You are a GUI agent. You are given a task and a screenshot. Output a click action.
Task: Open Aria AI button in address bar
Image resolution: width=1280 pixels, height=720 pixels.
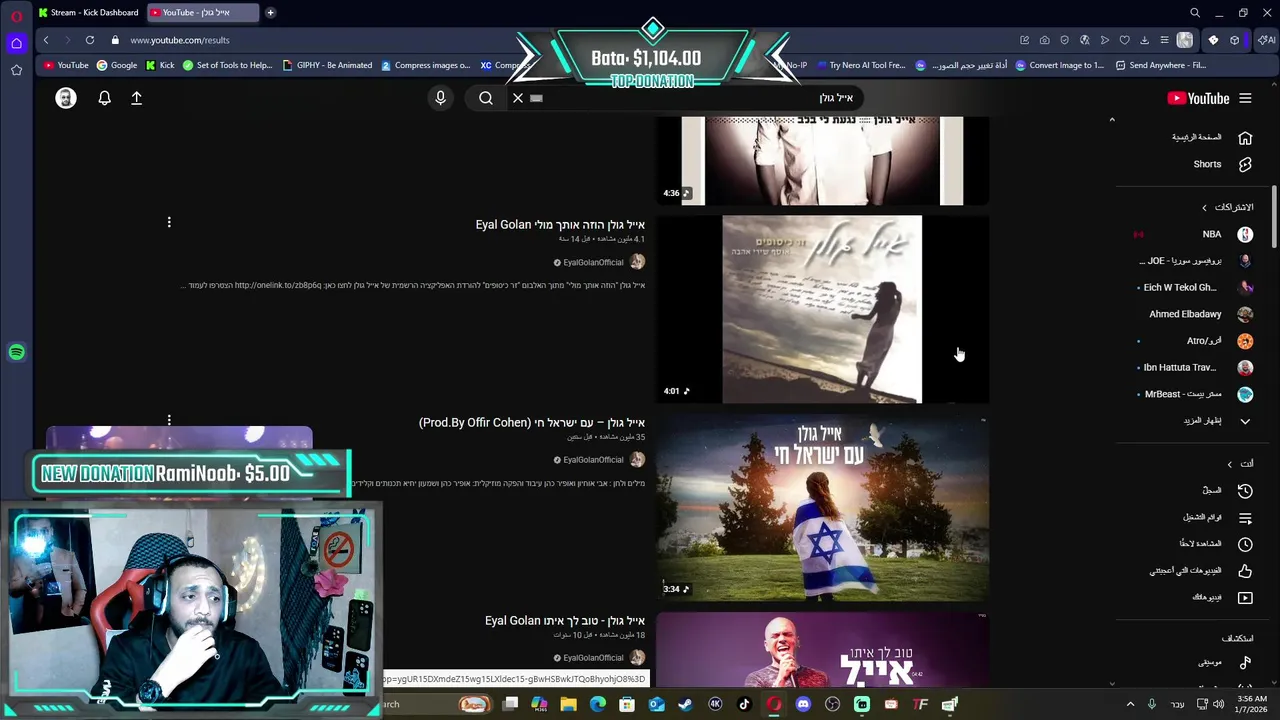pyautogui.click(x=1266, y=40)
